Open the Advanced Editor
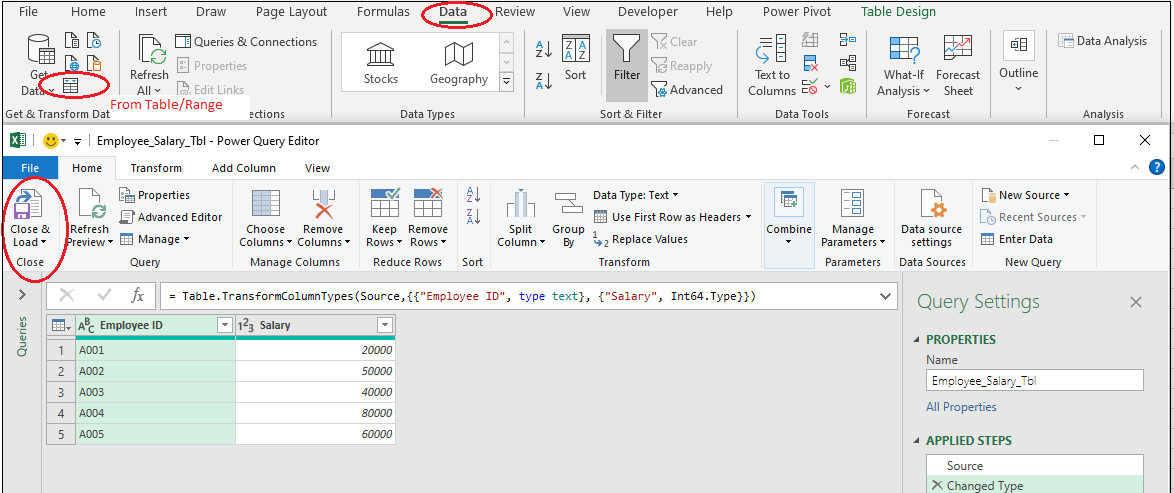The height and width of the screenshot is (493, 1174). click(171, 217)
